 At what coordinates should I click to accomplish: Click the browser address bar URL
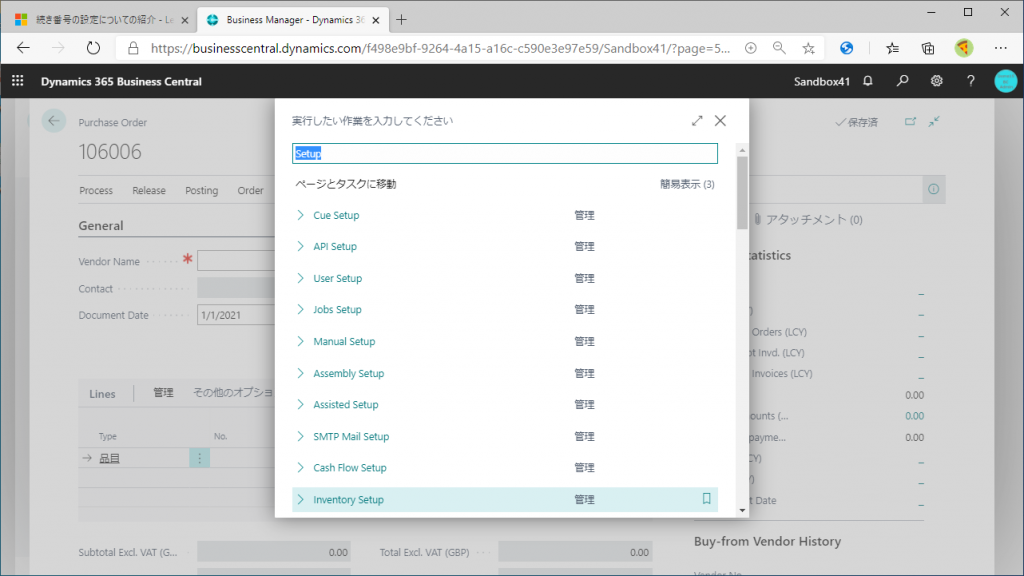point(440,48)
